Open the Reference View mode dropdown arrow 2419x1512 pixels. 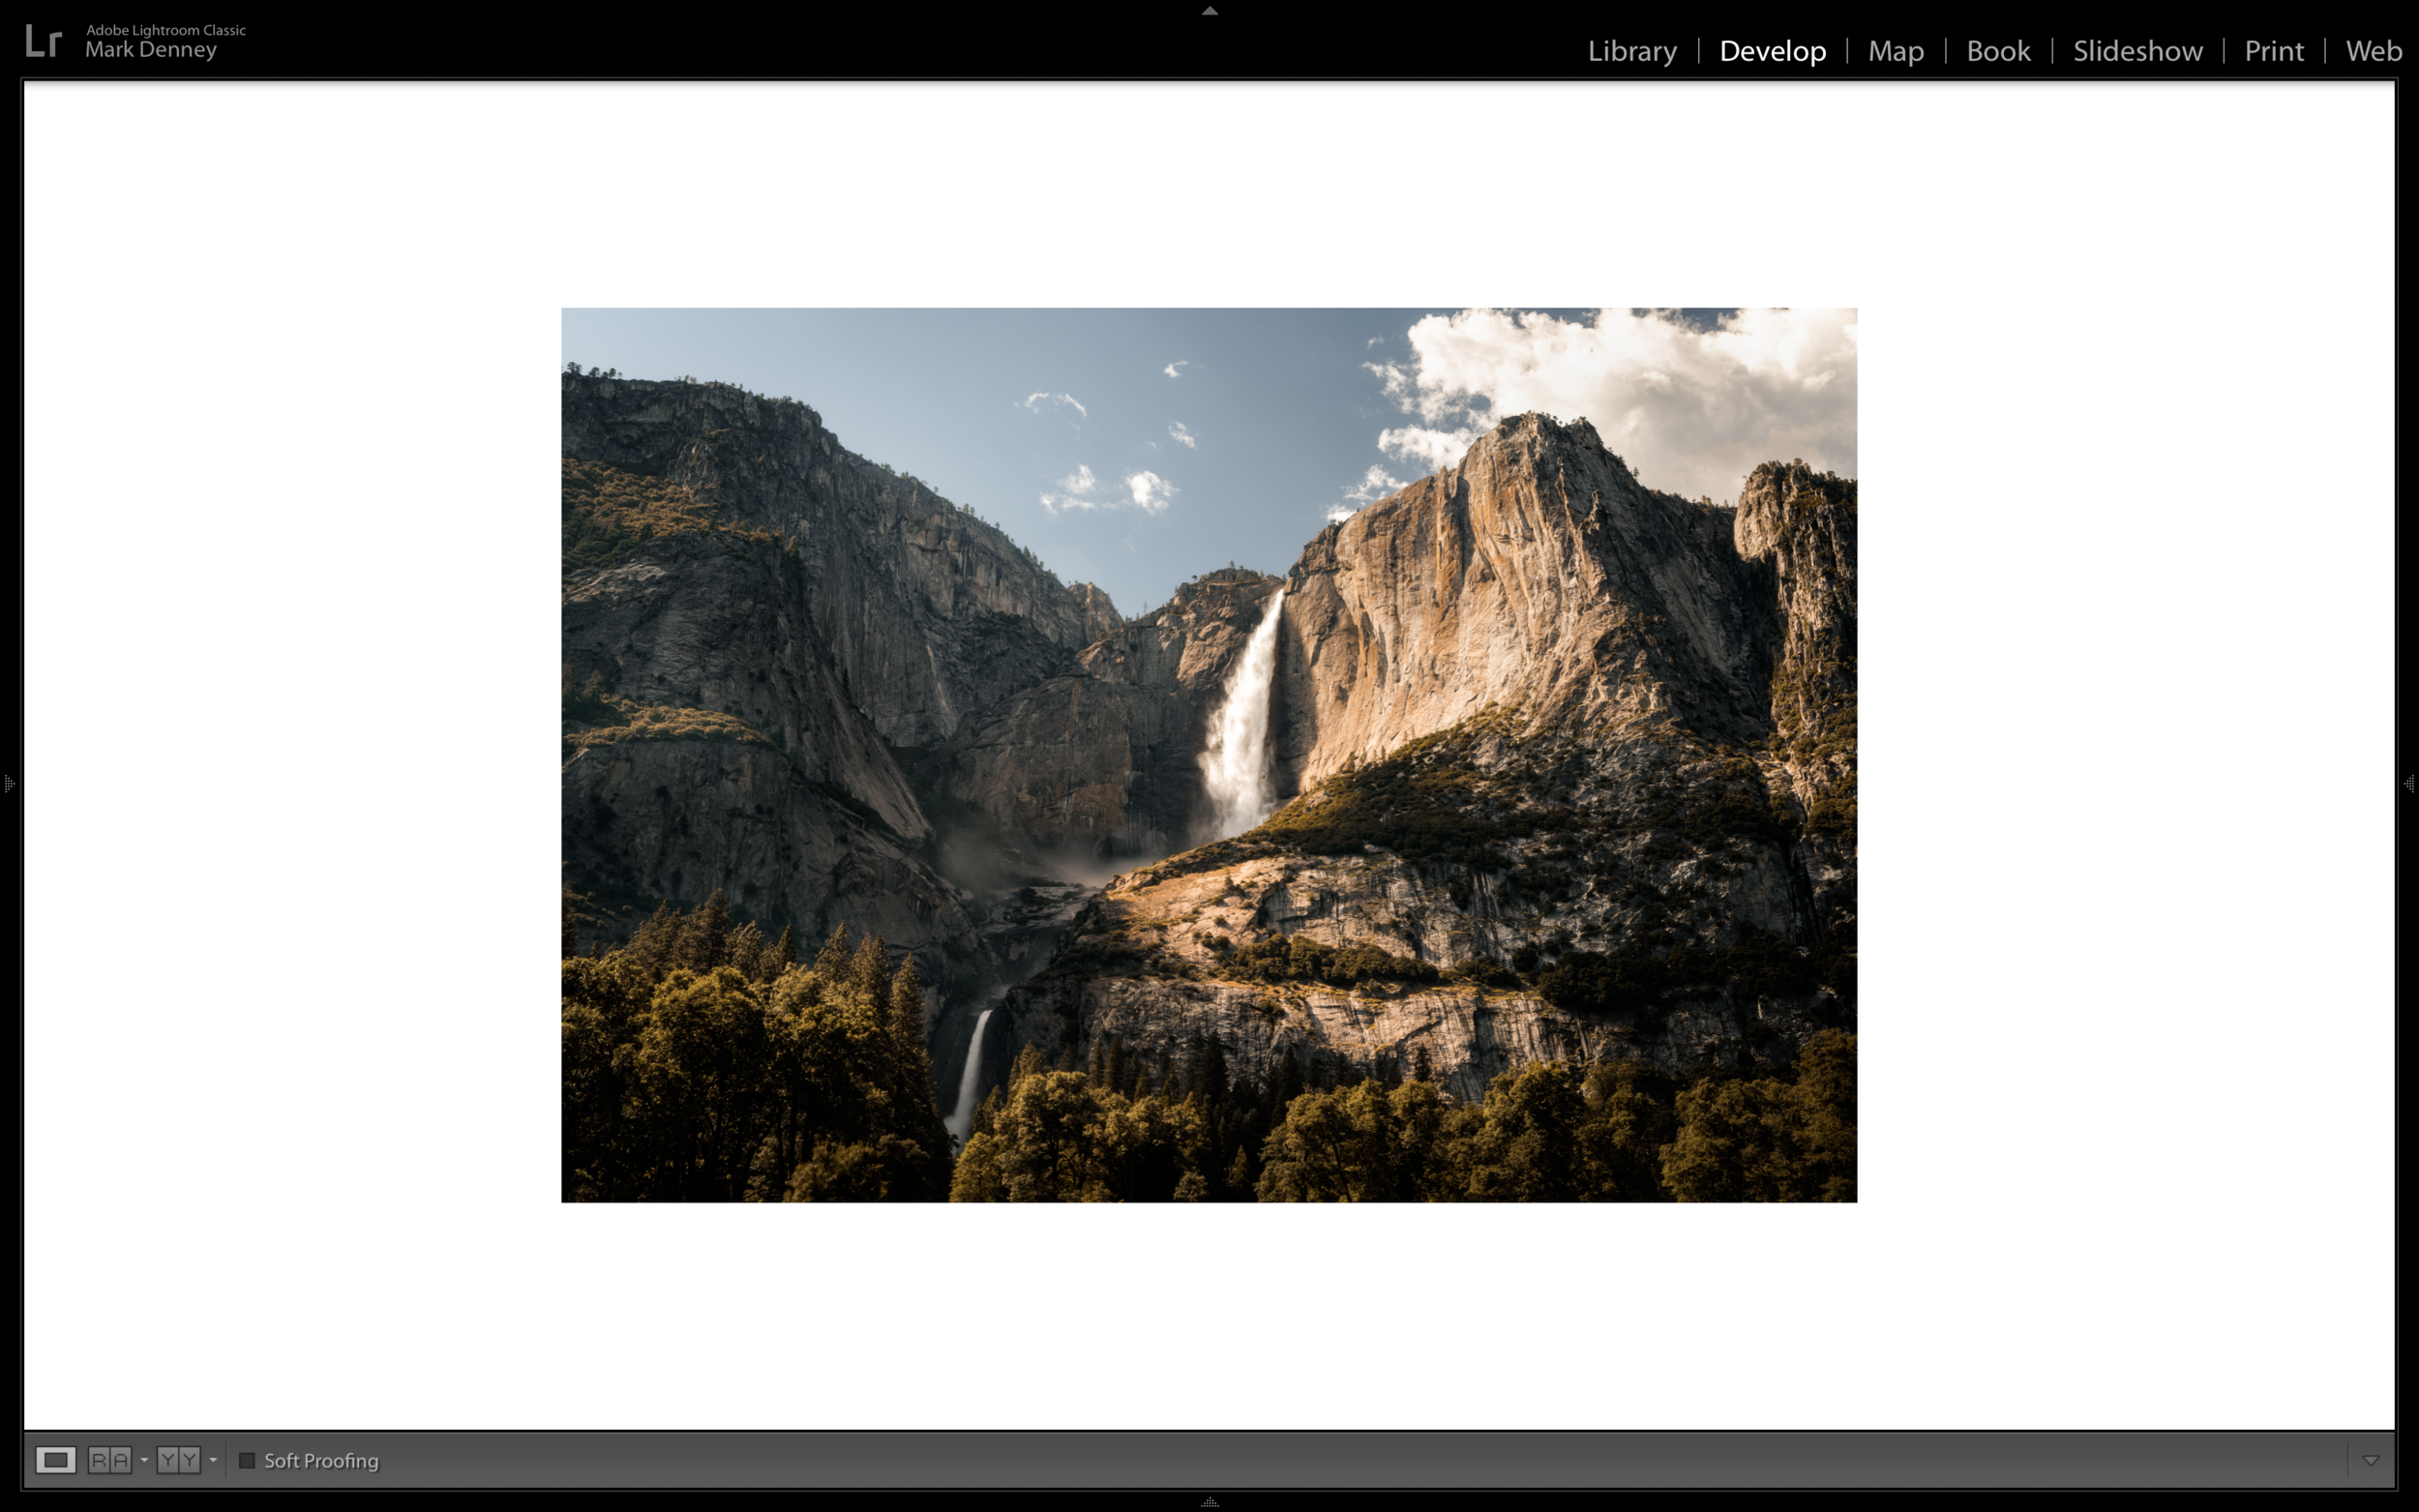click(144, 1460)
